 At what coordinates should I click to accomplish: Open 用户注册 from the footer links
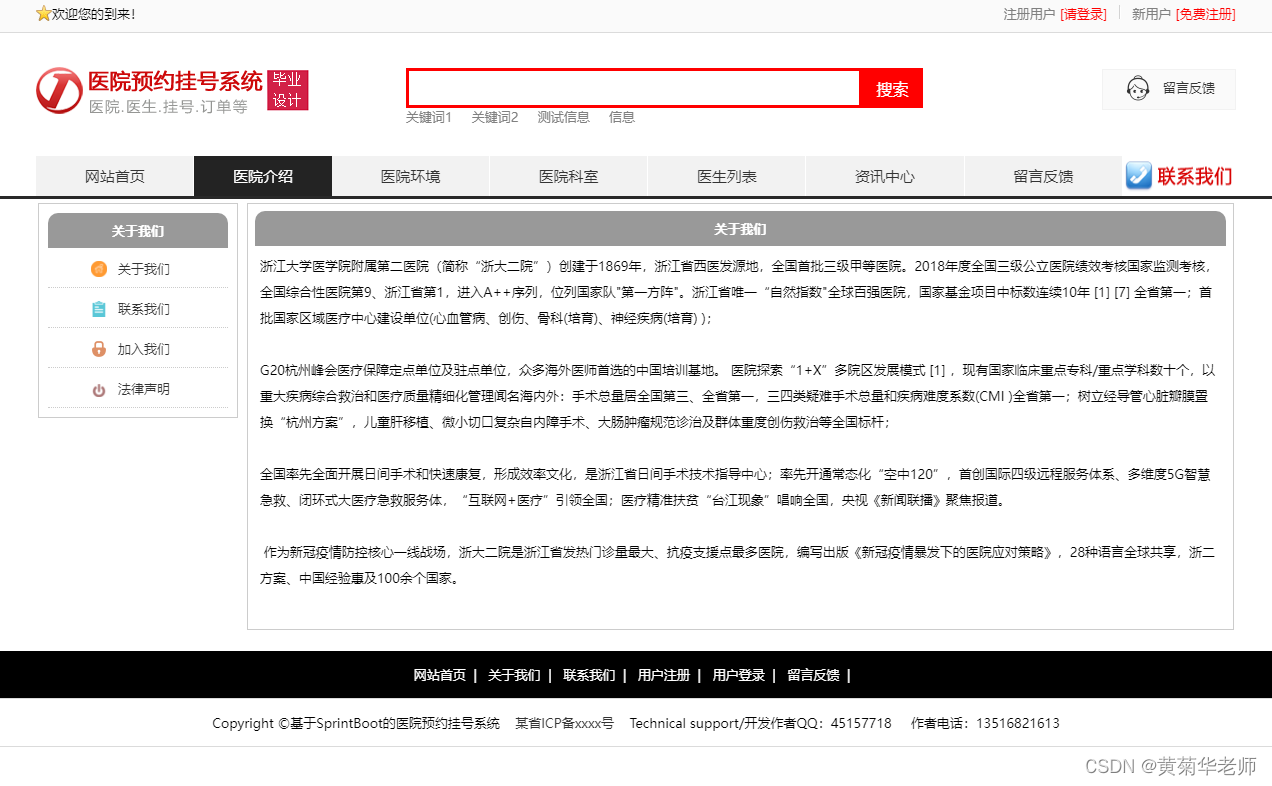(663, 675)
